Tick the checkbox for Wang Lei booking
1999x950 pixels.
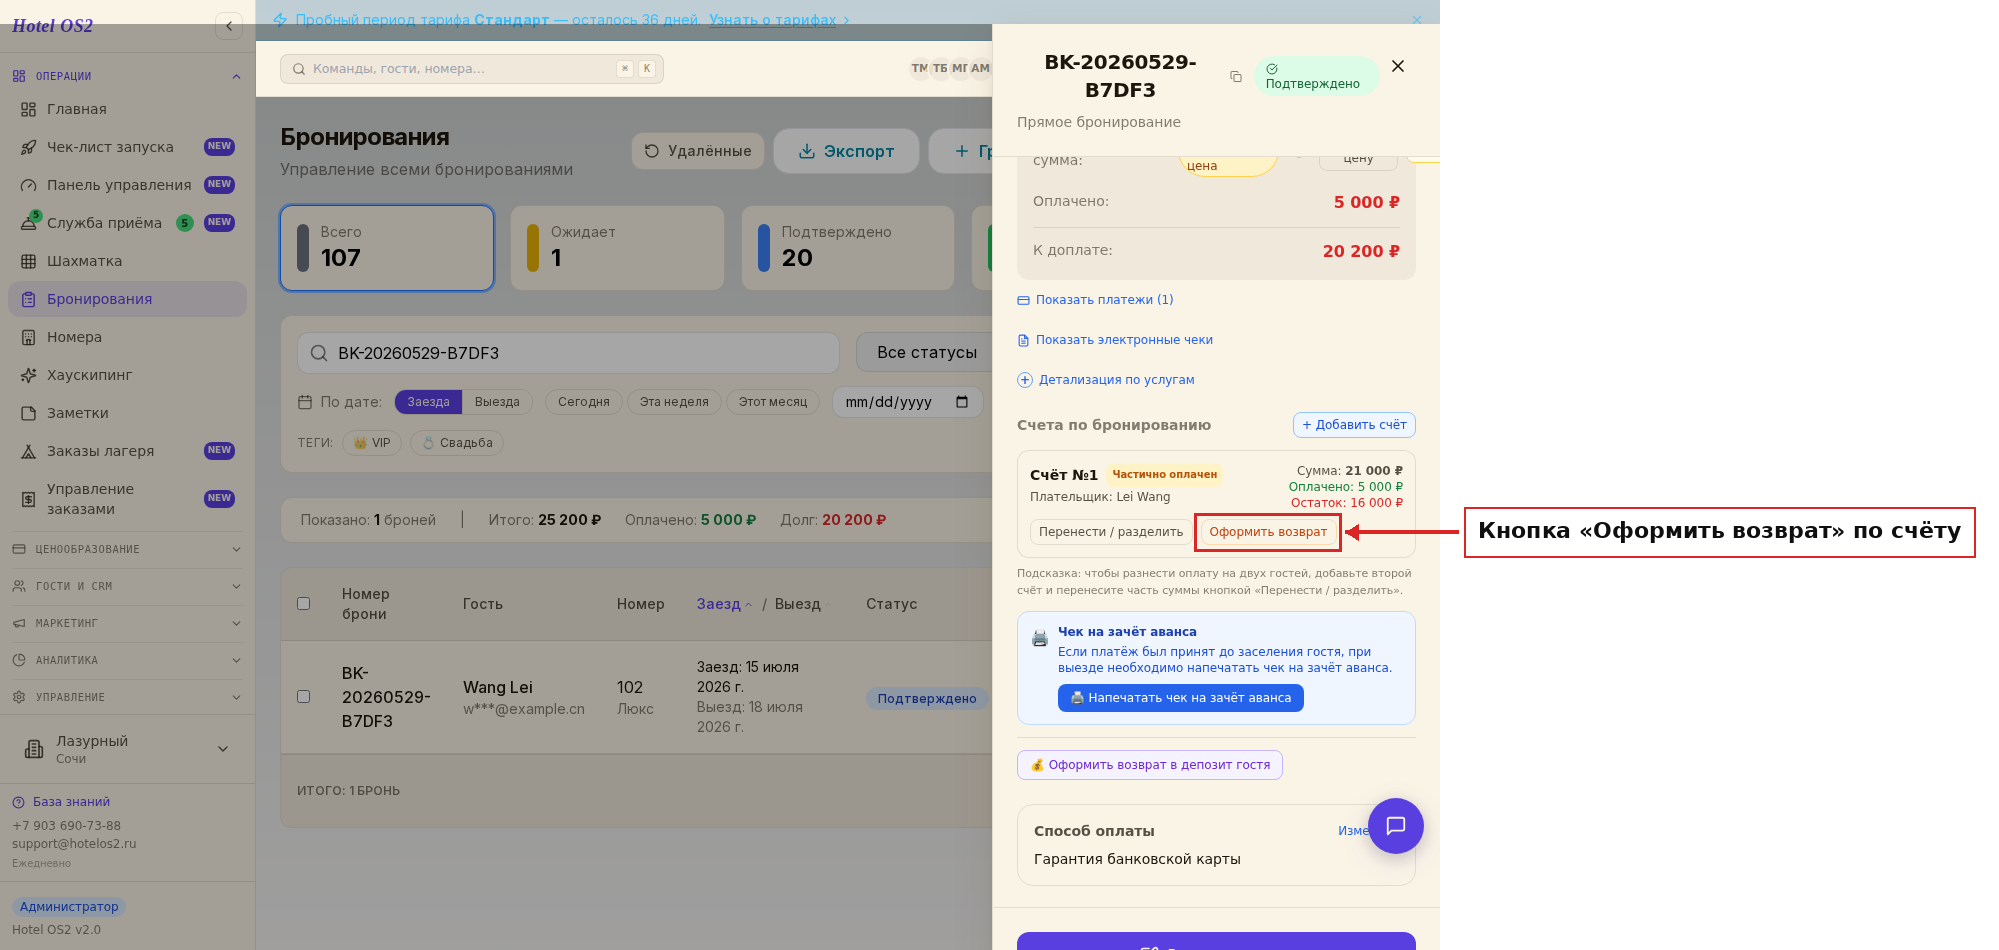304,697
